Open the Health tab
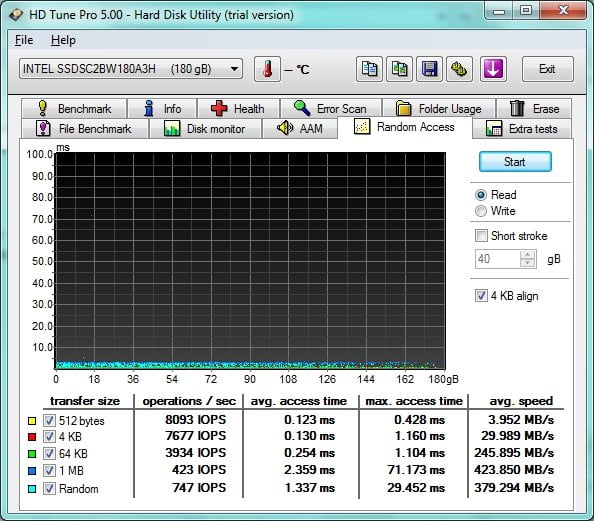The image size is (594, 521). (x=238, y=109)
